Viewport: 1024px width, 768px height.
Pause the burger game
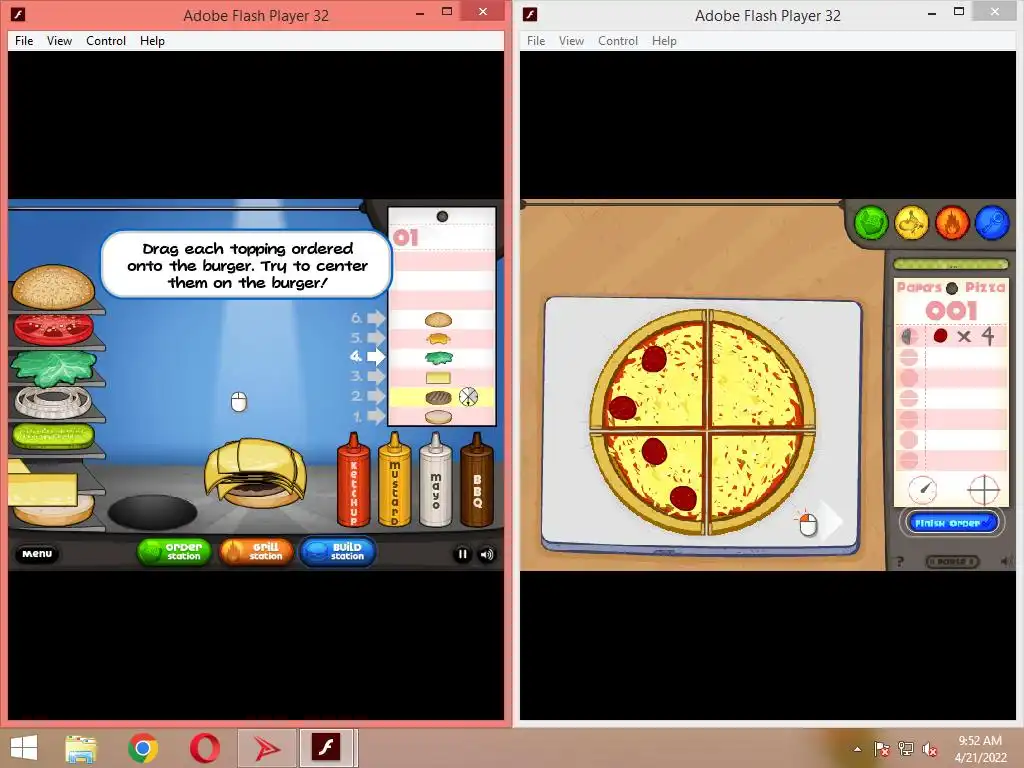click(462, 554)
